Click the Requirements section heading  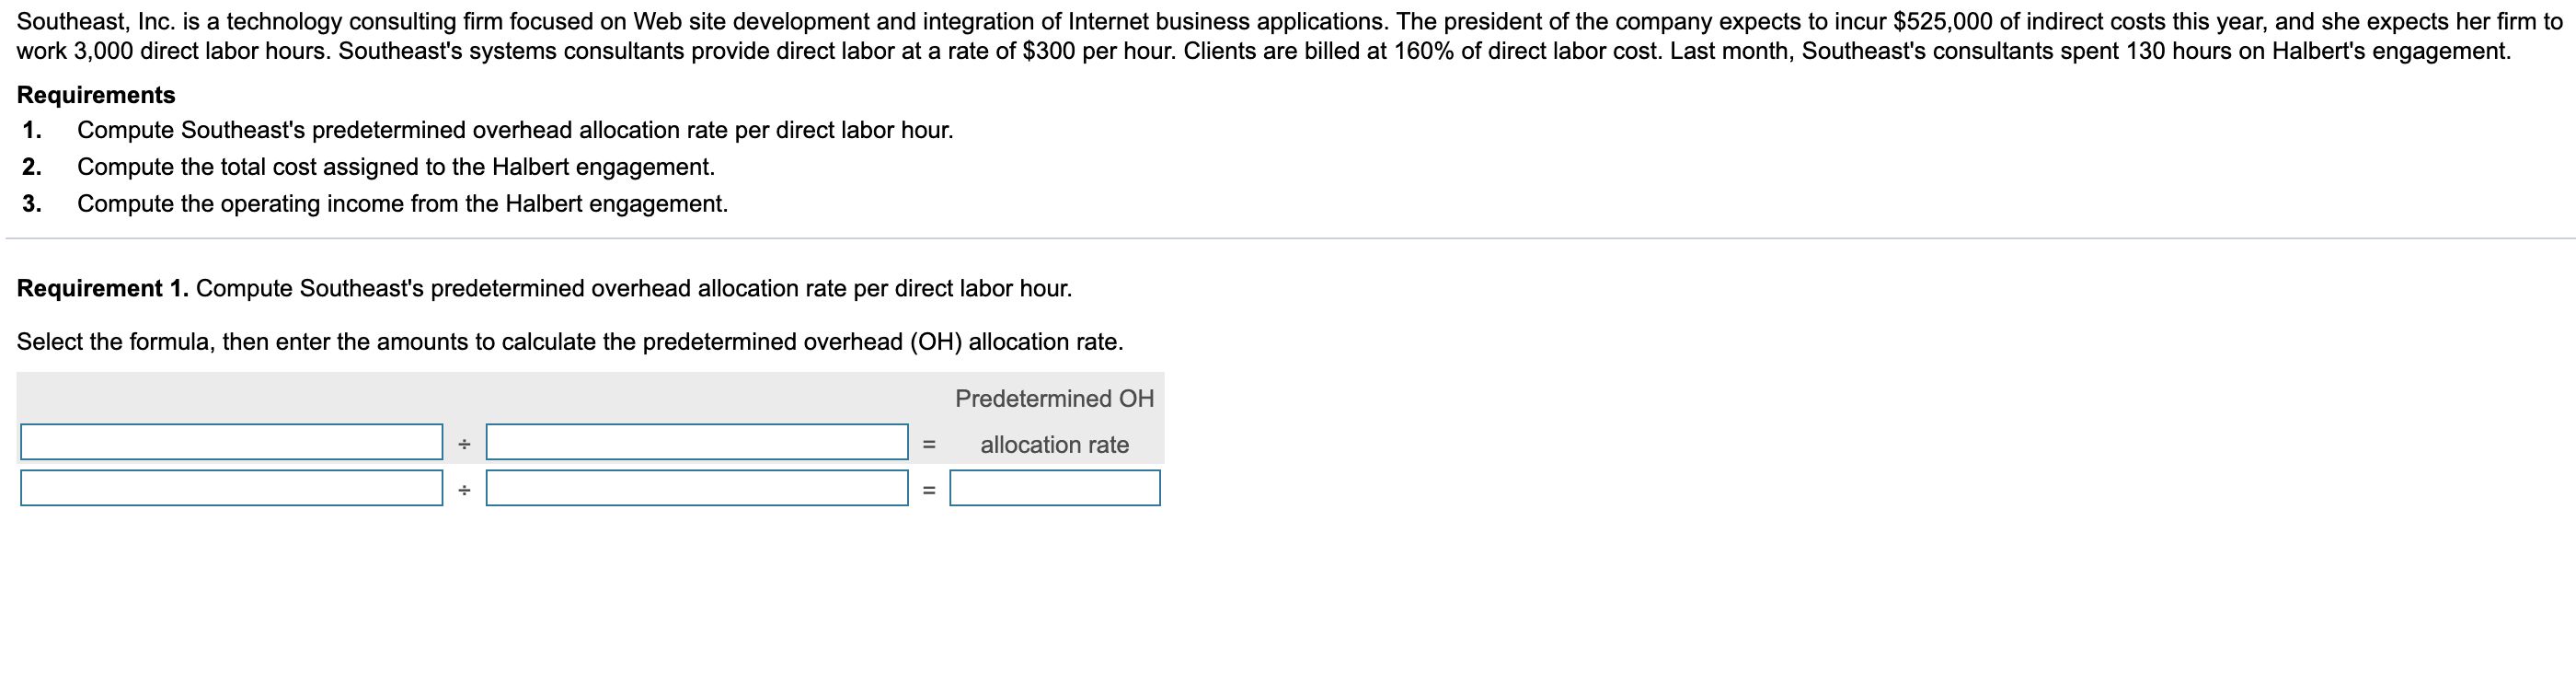96,96
